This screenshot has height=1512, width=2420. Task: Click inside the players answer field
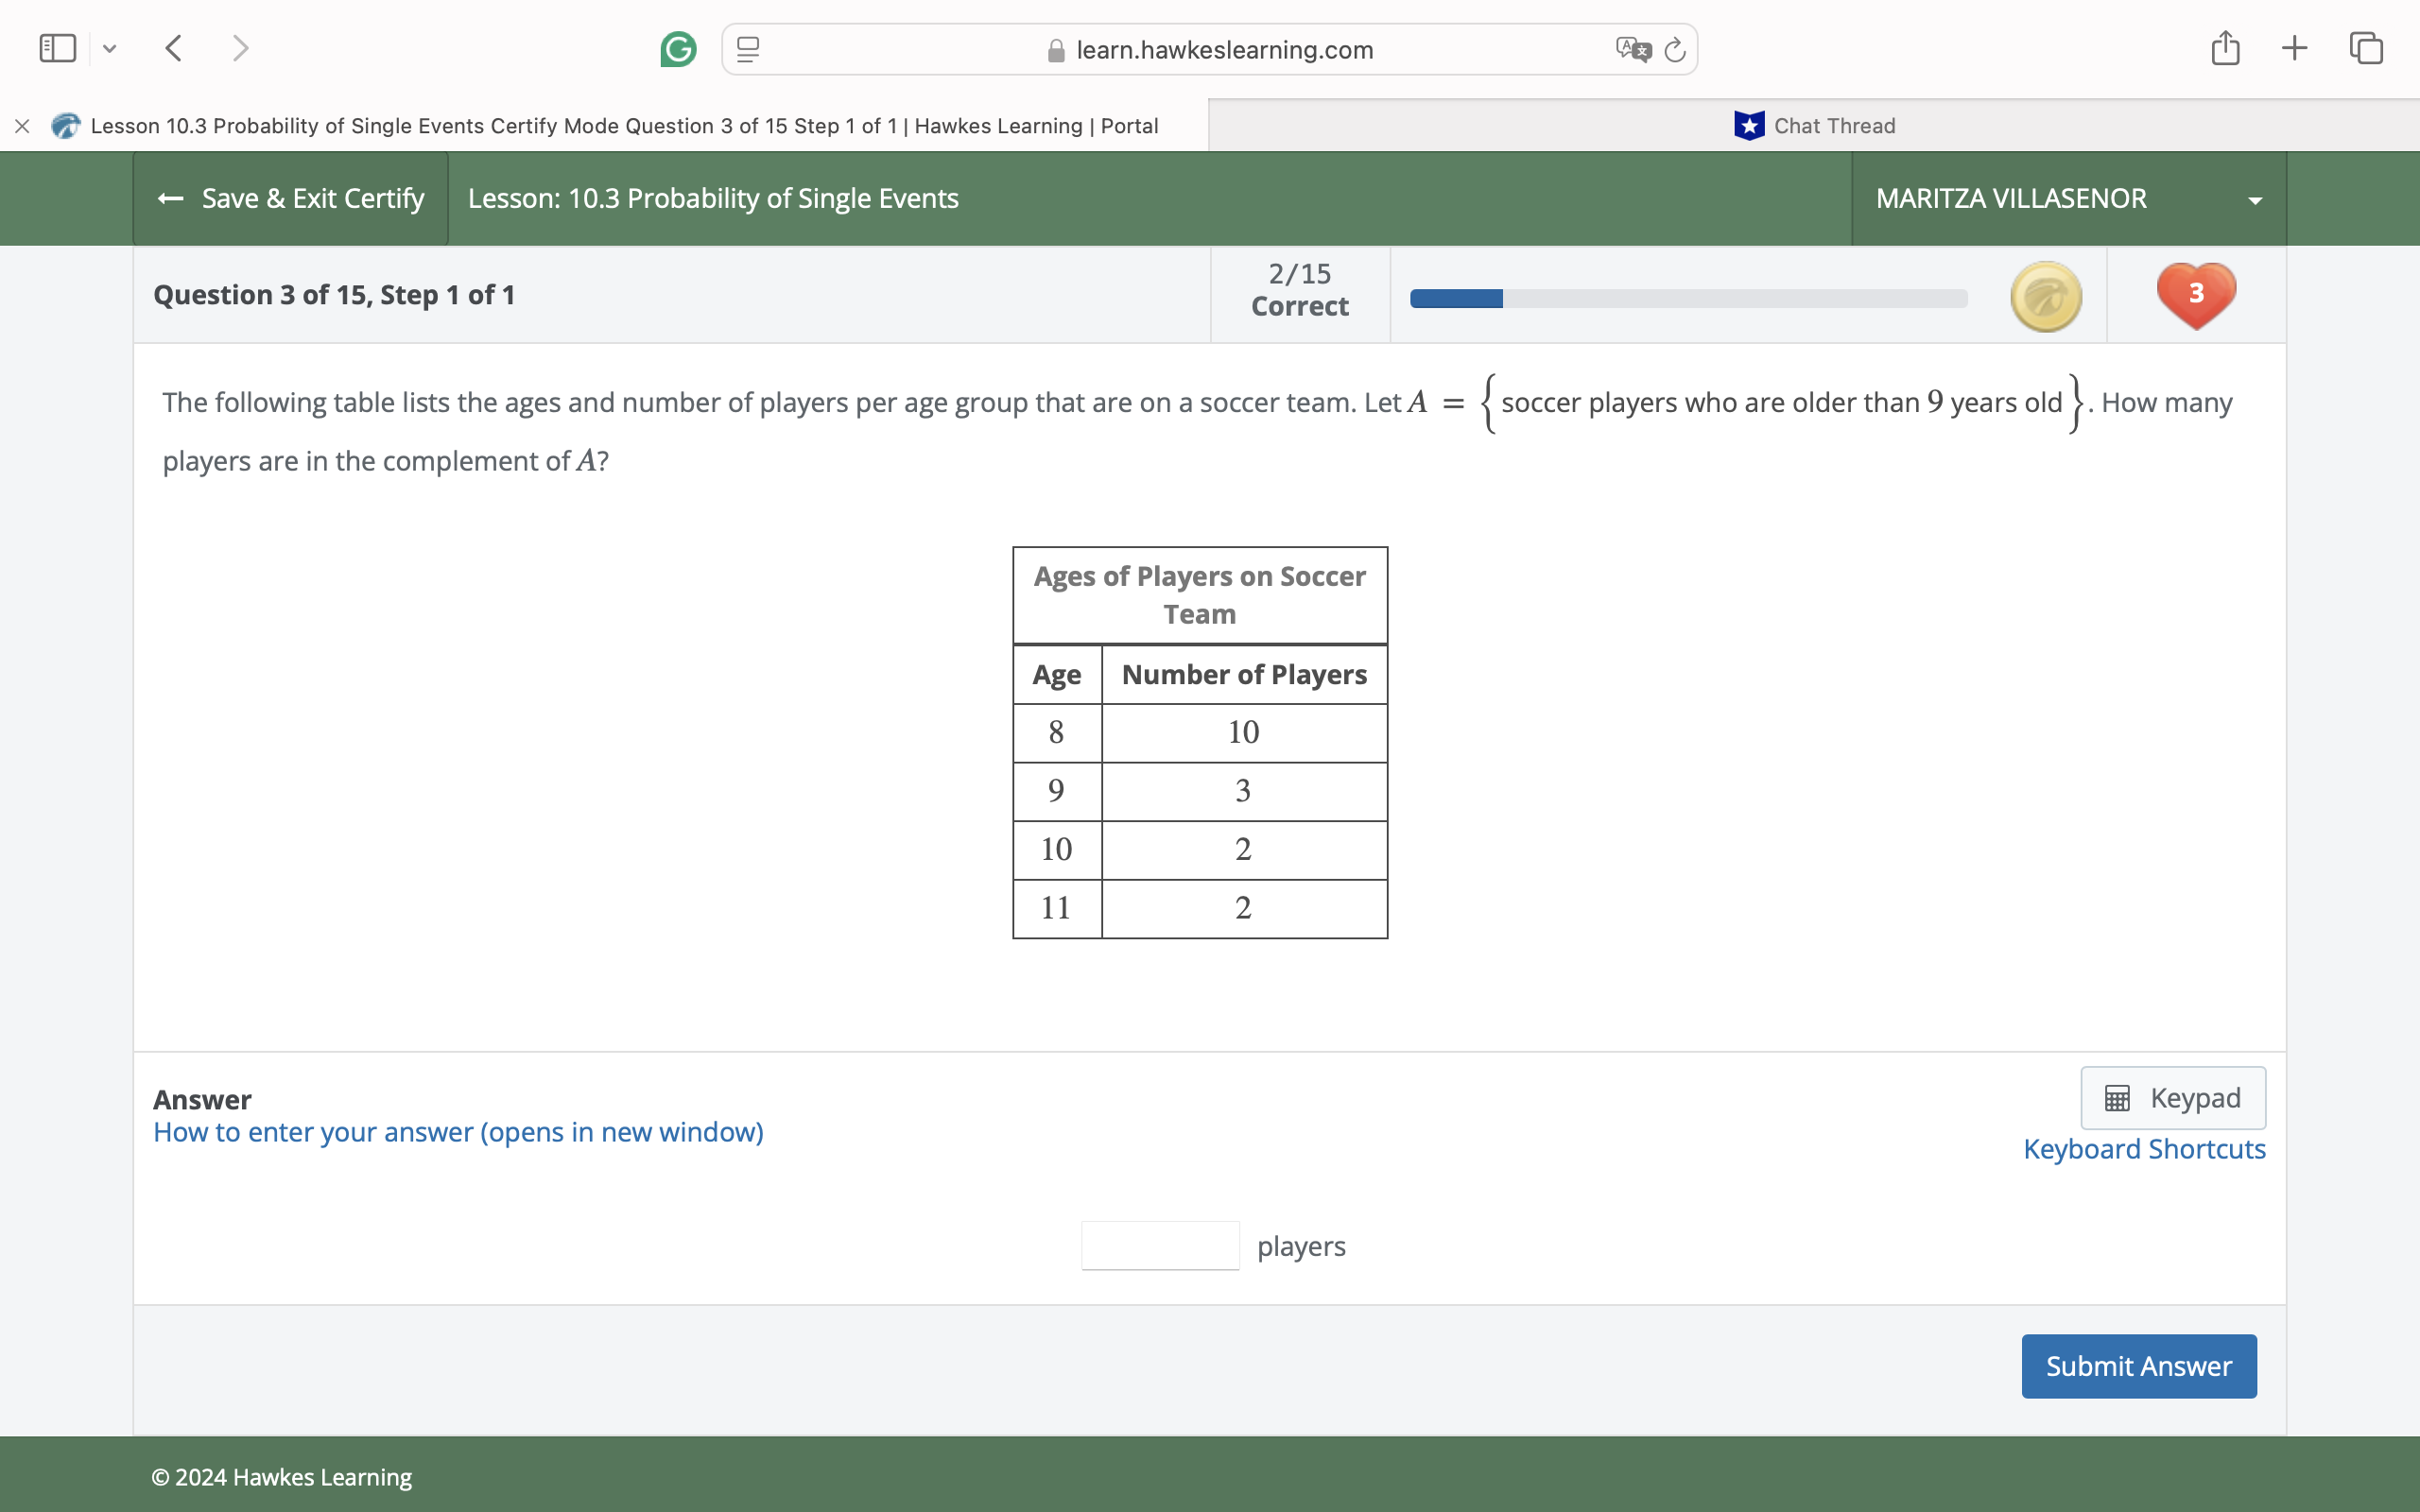point(1159,1245)
